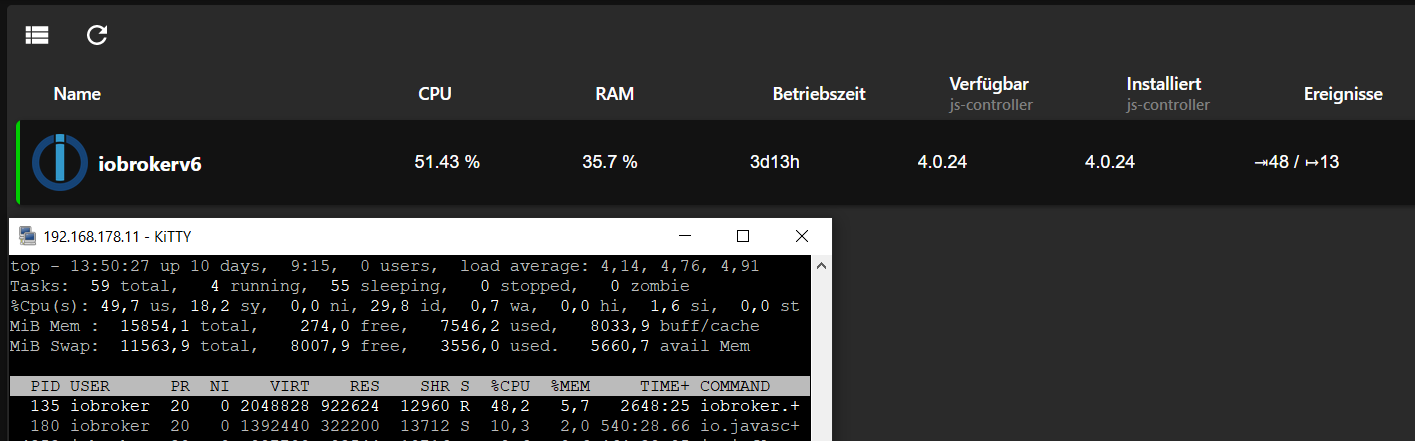This screenshot has height=441, width=1415.
Task: Minimize the KiTTY terminal window
Action: pos(684,236)
